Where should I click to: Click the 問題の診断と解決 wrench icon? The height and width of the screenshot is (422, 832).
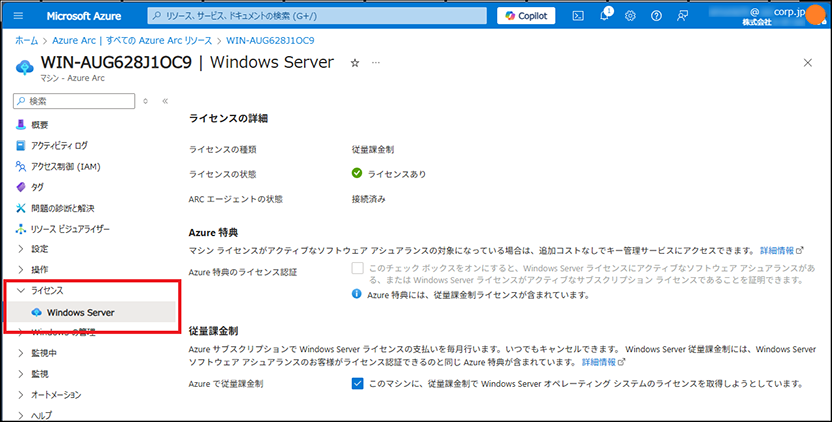(21, 208)
